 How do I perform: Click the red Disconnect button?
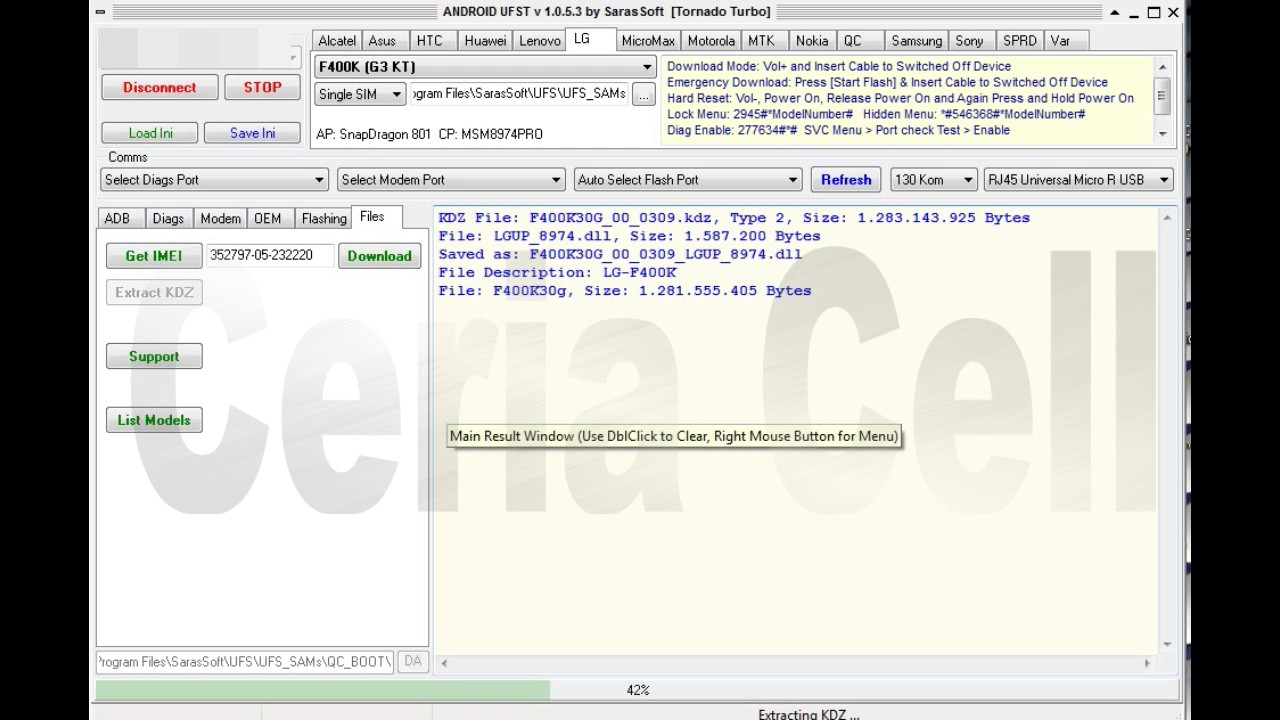pyautogui.click(x=160, y=87)
